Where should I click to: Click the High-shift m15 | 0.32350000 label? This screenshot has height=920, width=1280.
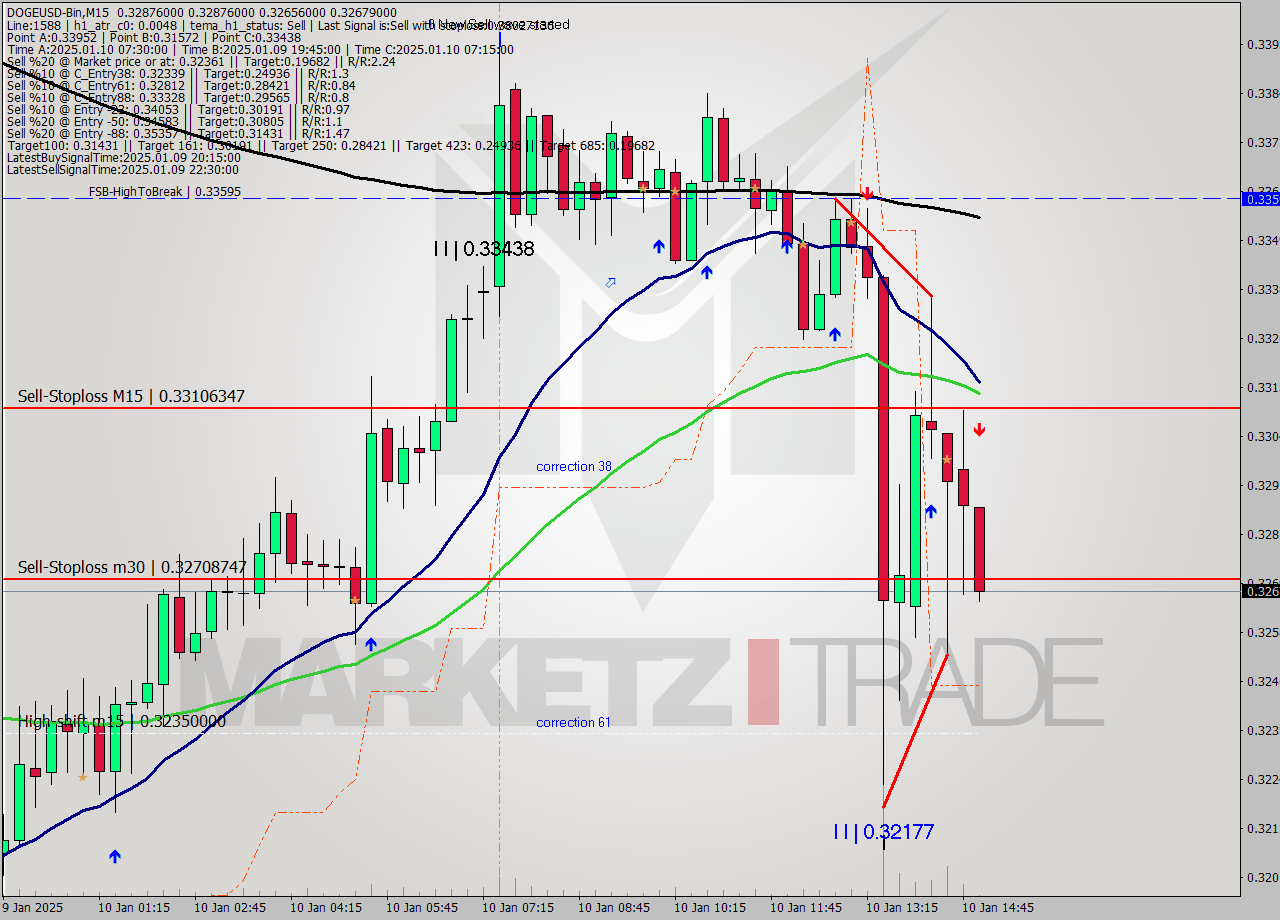[x=123, y=721]
